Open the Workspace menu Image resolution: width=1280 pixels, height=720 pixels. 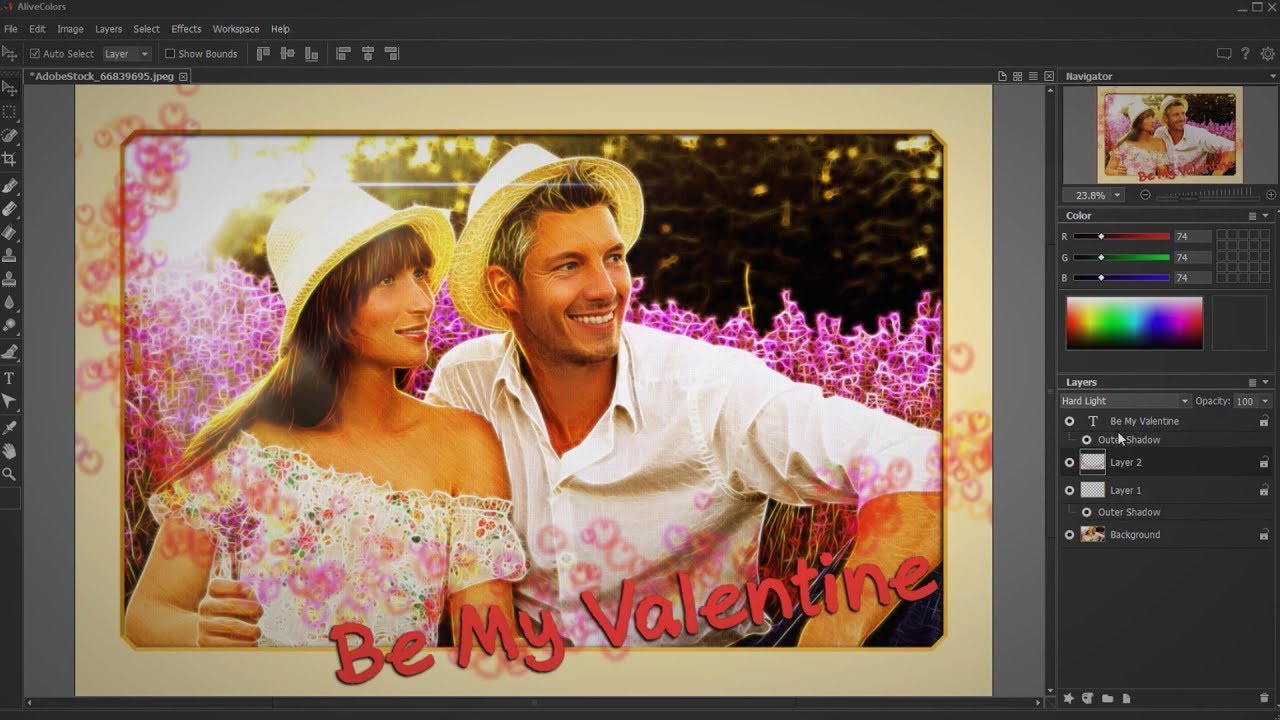(236, 29)
